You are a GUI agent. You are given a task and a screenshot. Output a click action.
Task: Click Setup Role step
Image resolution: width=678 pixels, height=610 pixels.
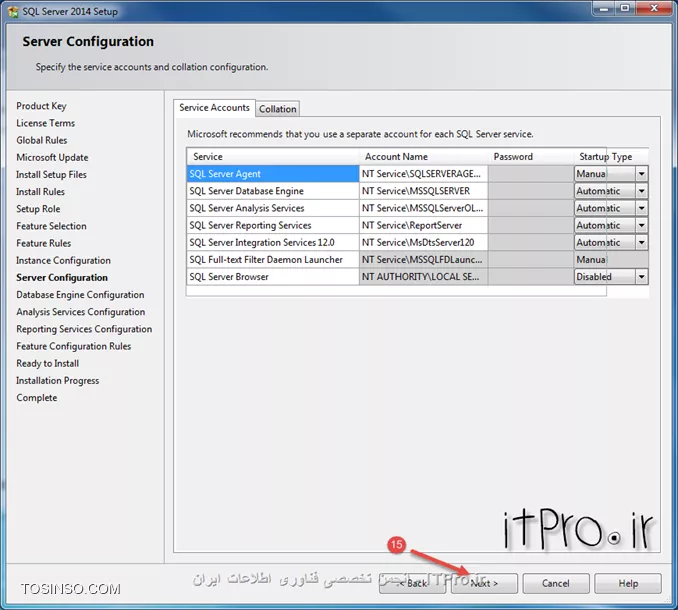pos(38,209)
